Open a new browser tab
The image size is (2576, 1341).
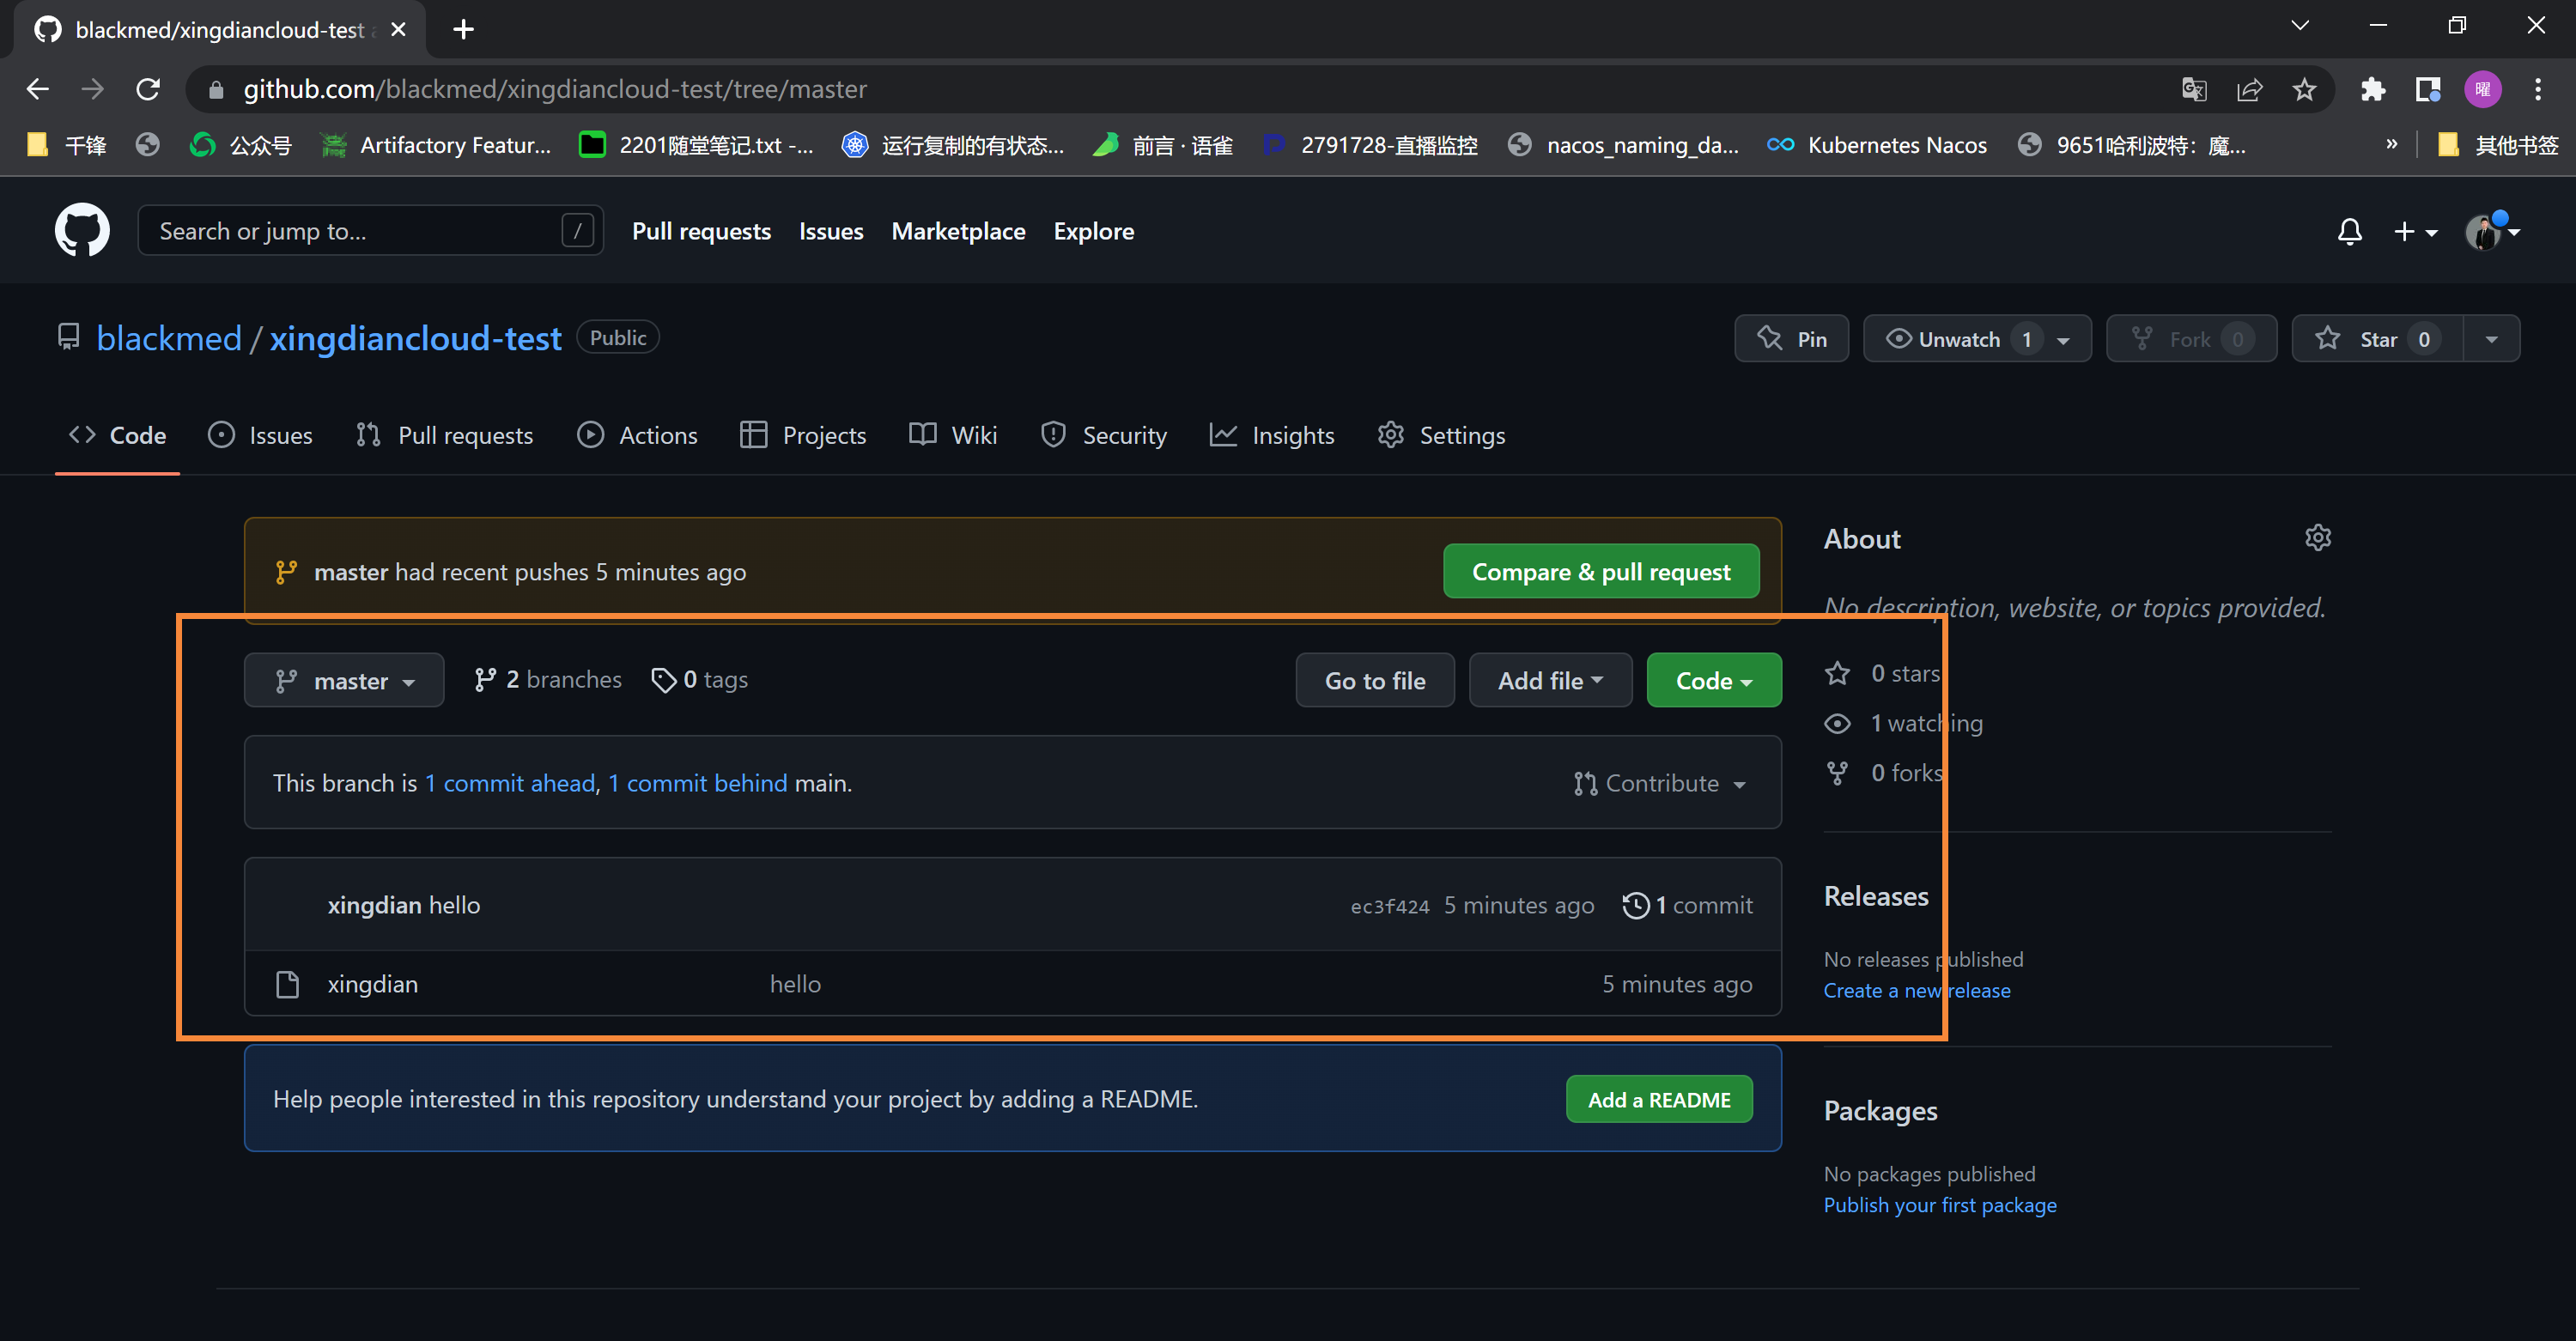click(463, 29)
